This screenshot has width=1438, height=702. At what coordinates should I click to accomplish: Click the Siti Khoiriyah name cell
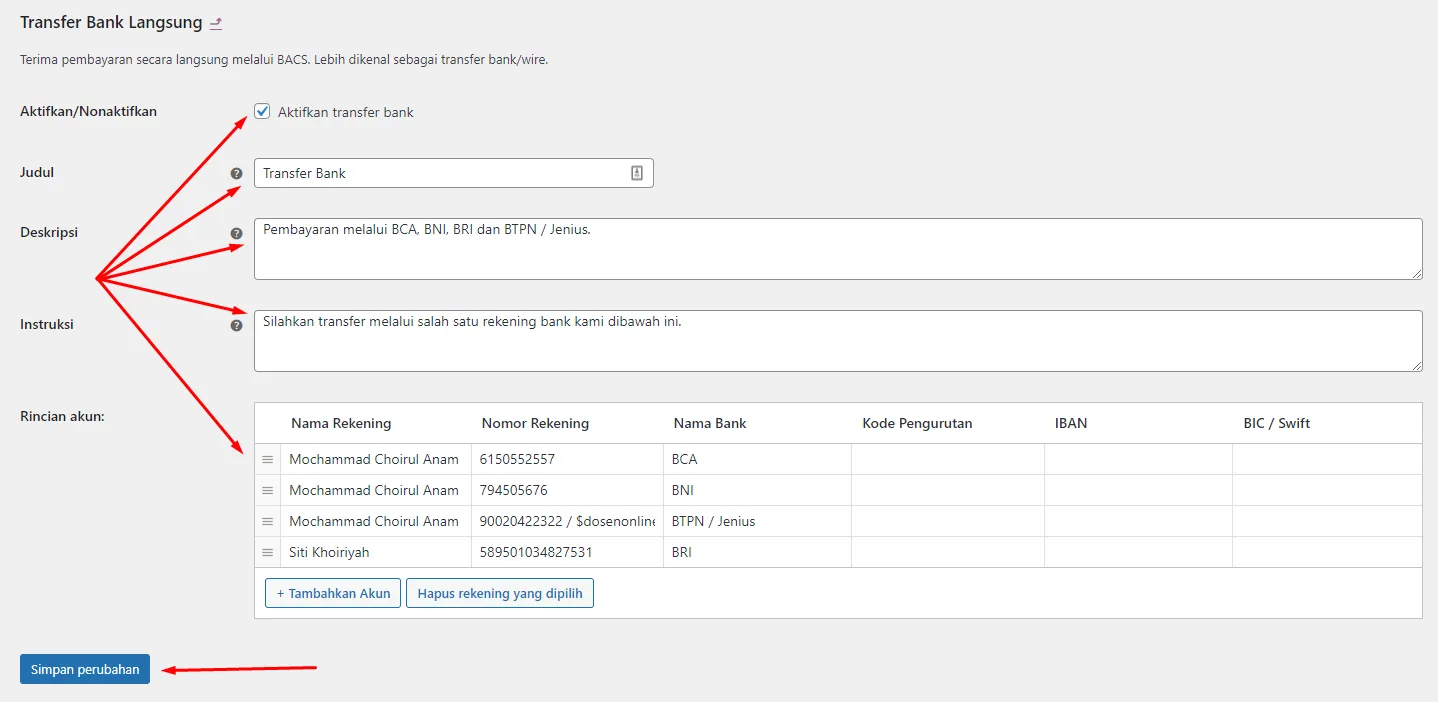tap(331, 552)
